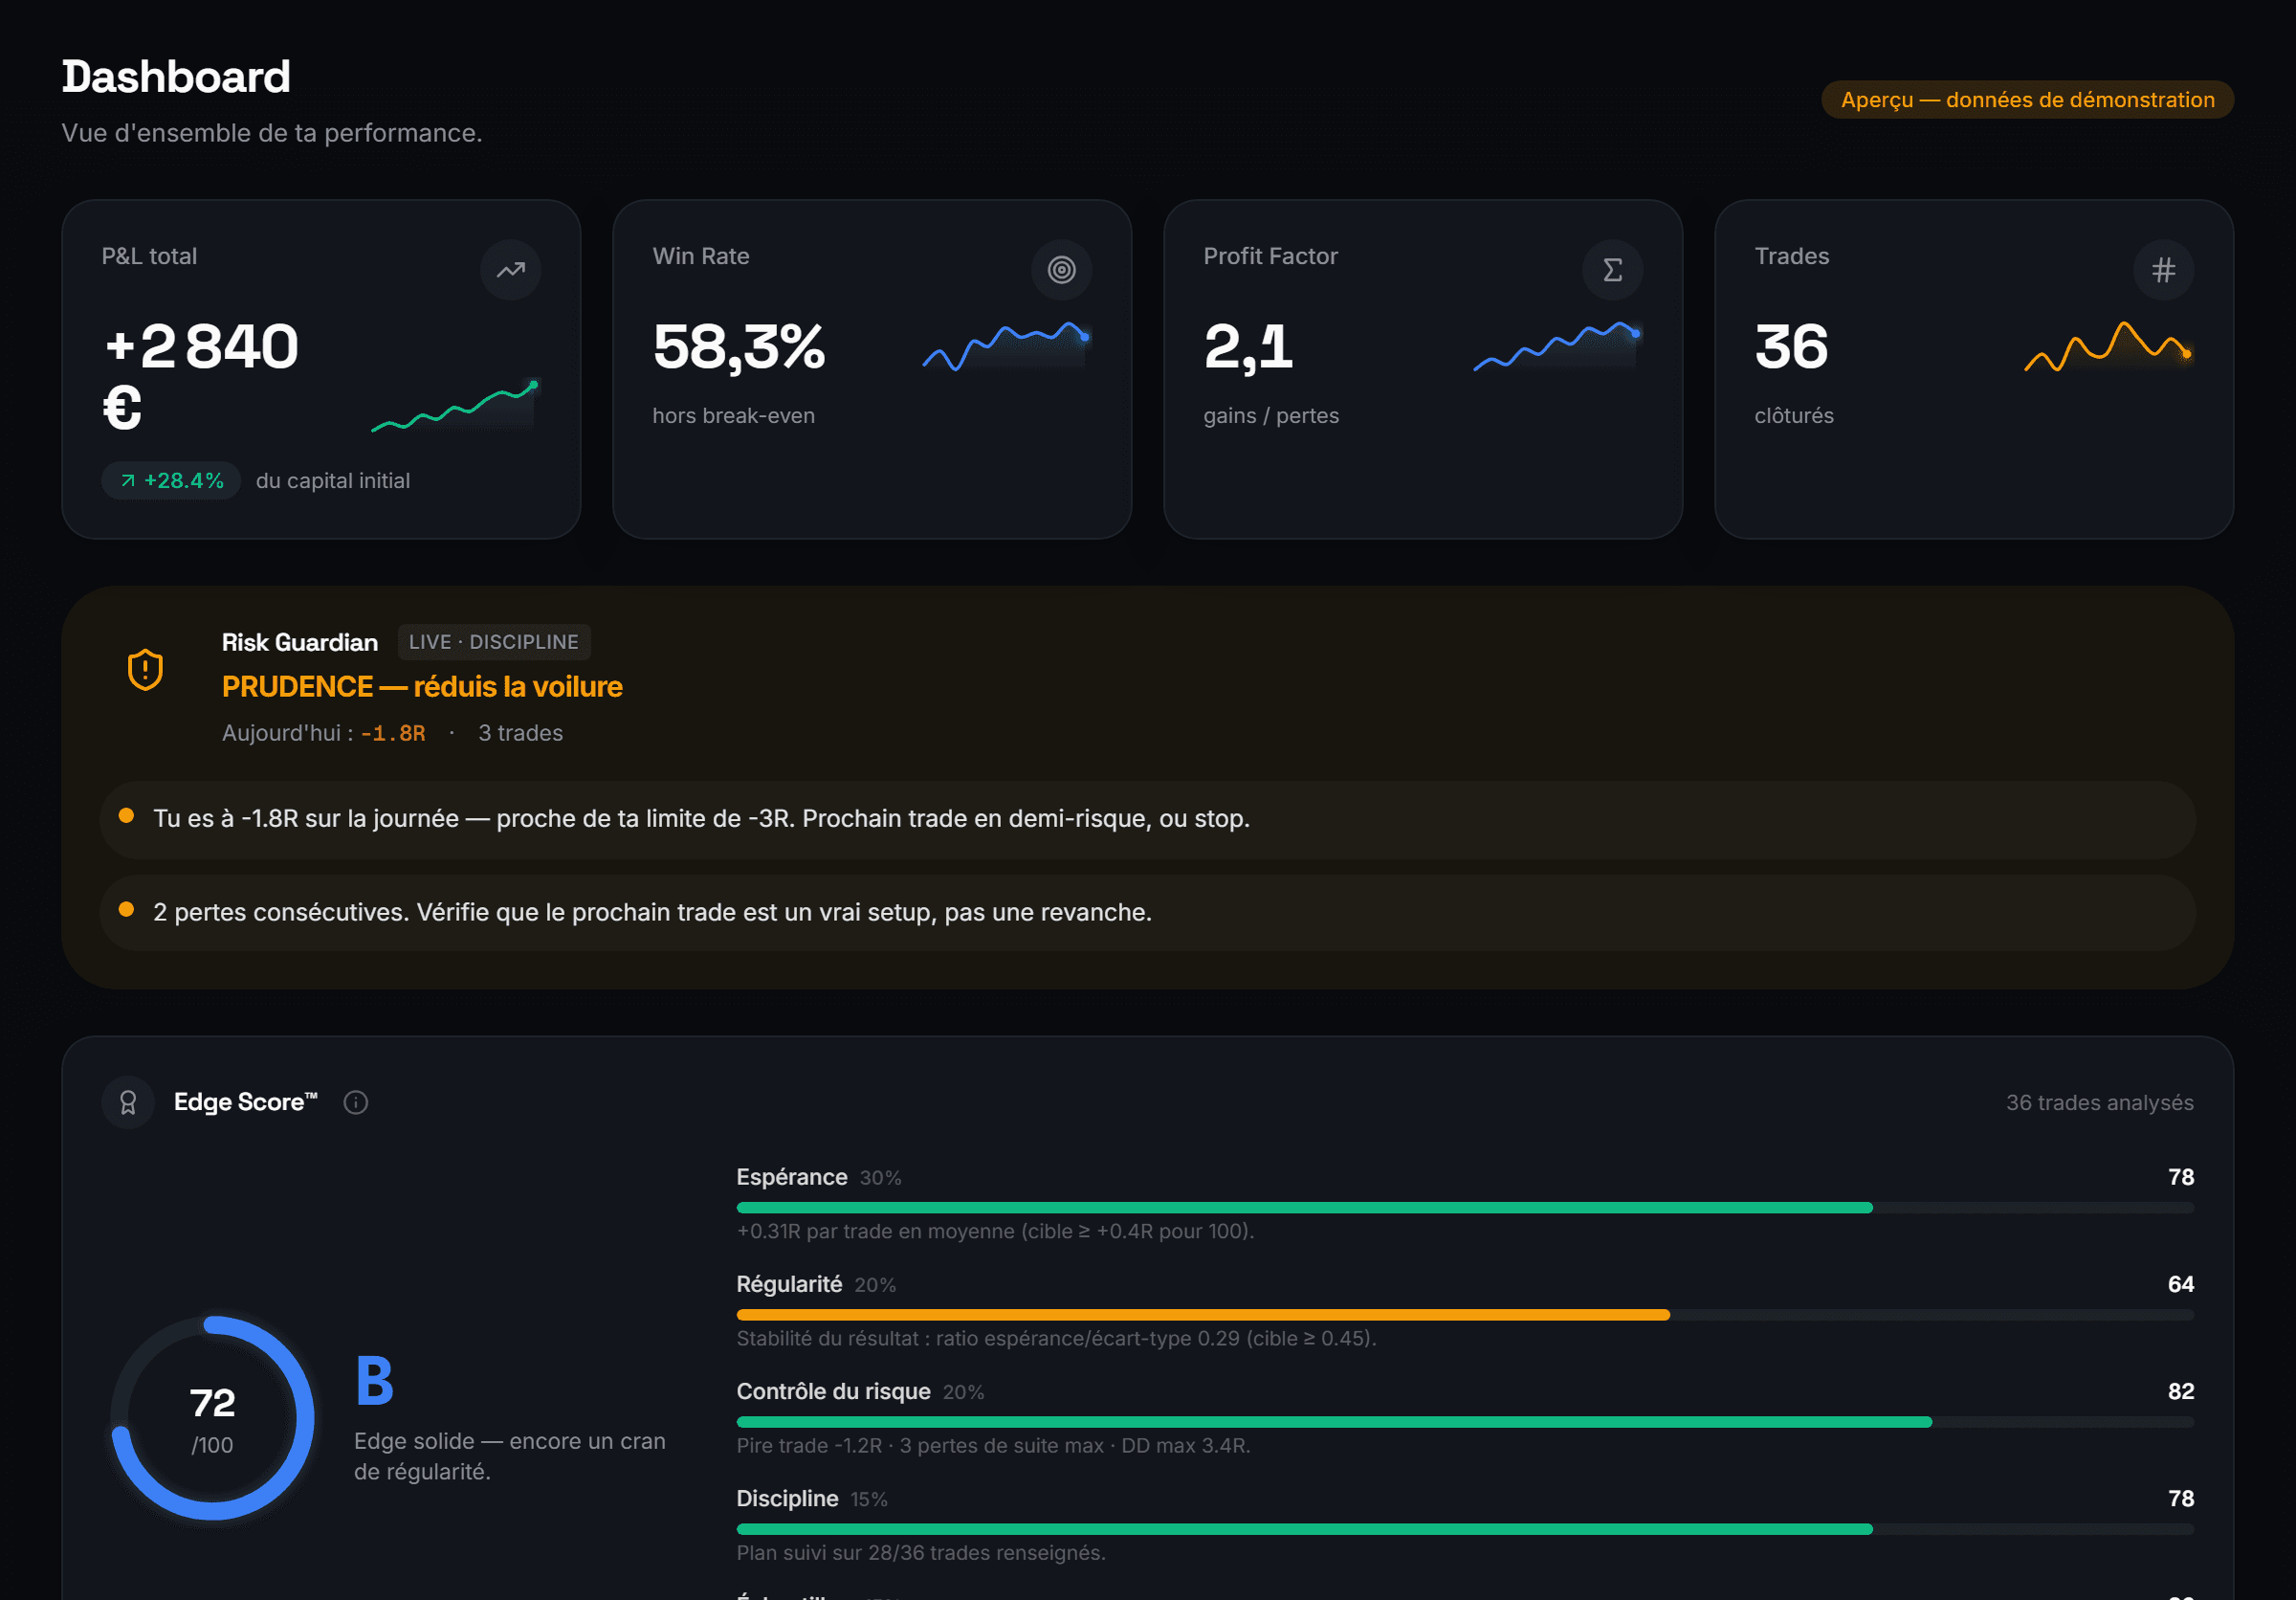2296x1600 pixels.
Task: Click the green arrow in the +28.4% badge
Action: tap(128, 481)
